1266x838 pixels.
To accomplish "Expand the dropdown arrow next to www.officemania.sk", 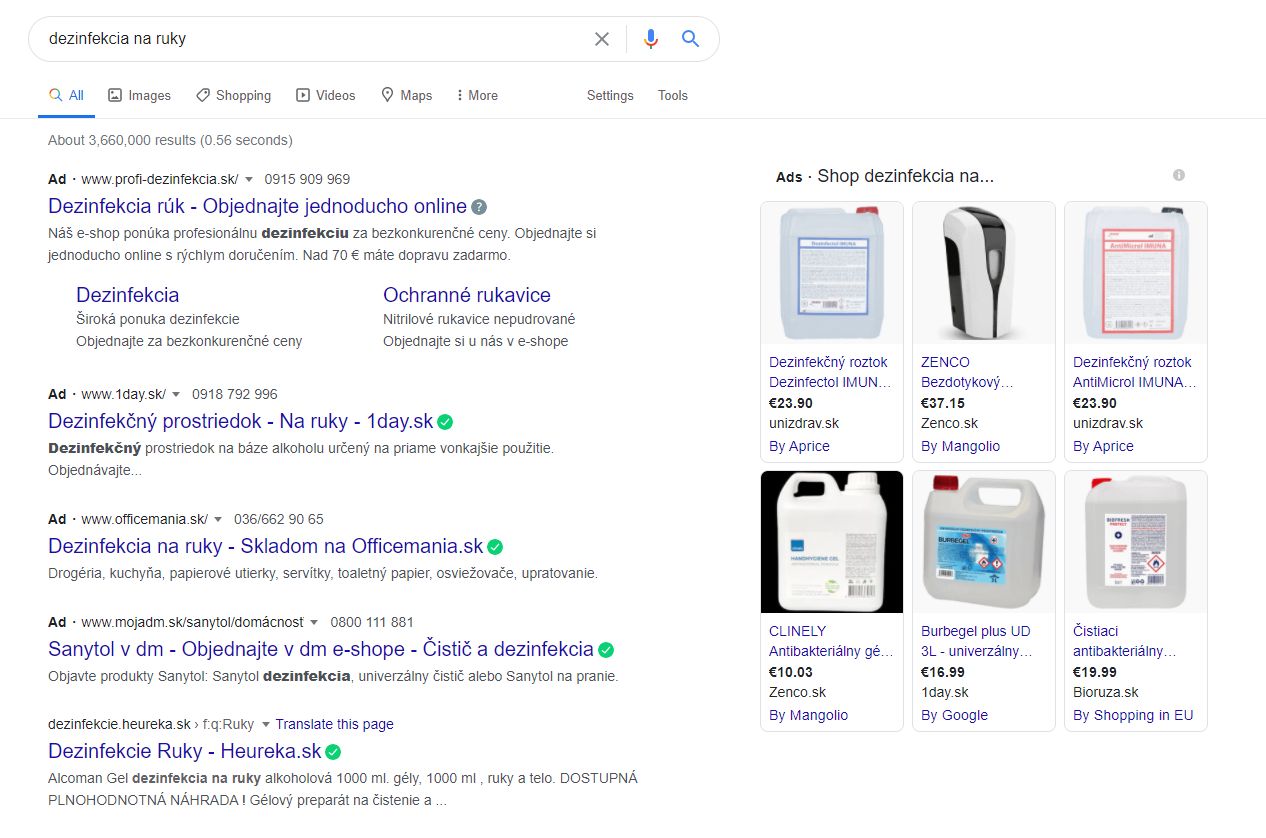I will pyautogui.click(x=218, y=520).
